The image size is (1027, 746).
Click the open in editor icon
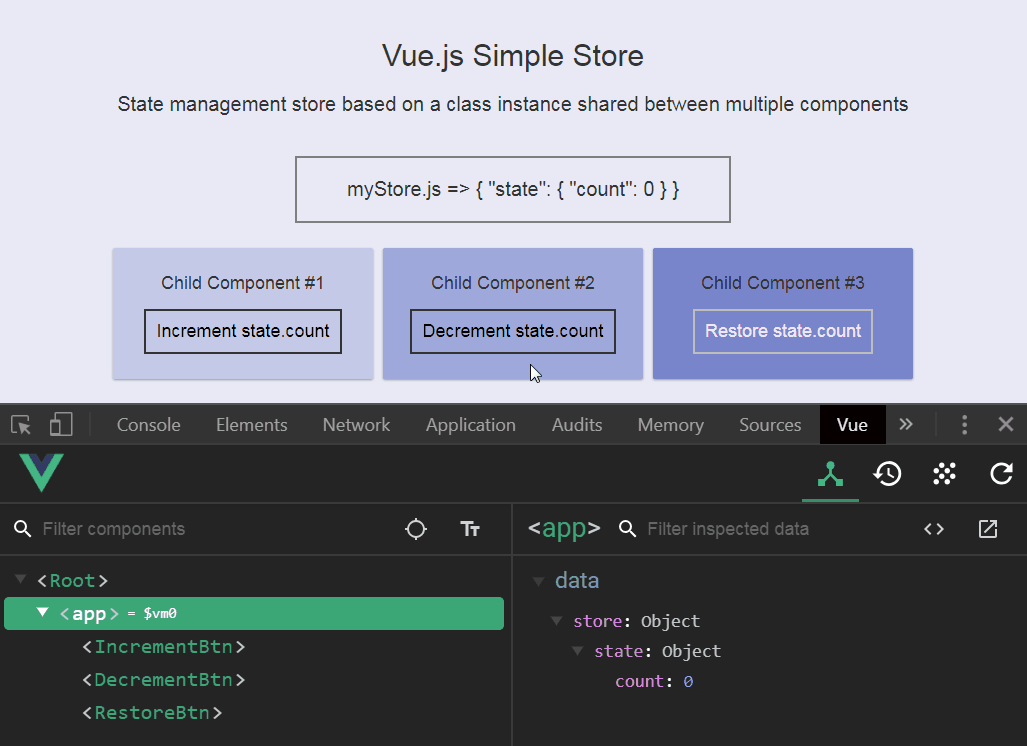(x=988, y=529)
